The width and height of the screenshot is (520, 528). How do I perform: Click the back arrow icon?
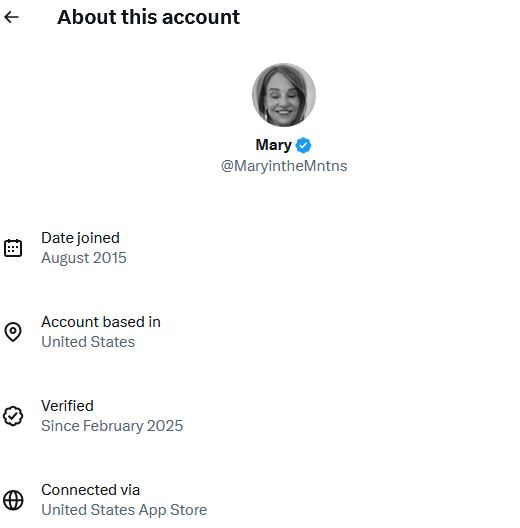[x=11, y=17]
